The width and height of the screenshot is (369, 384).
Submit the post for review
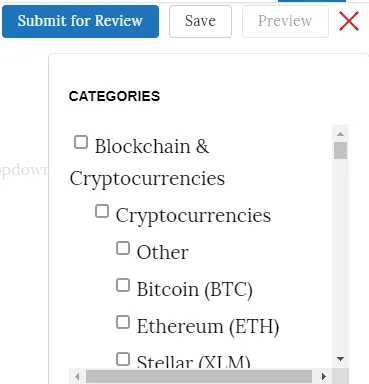tap(80, 21)
